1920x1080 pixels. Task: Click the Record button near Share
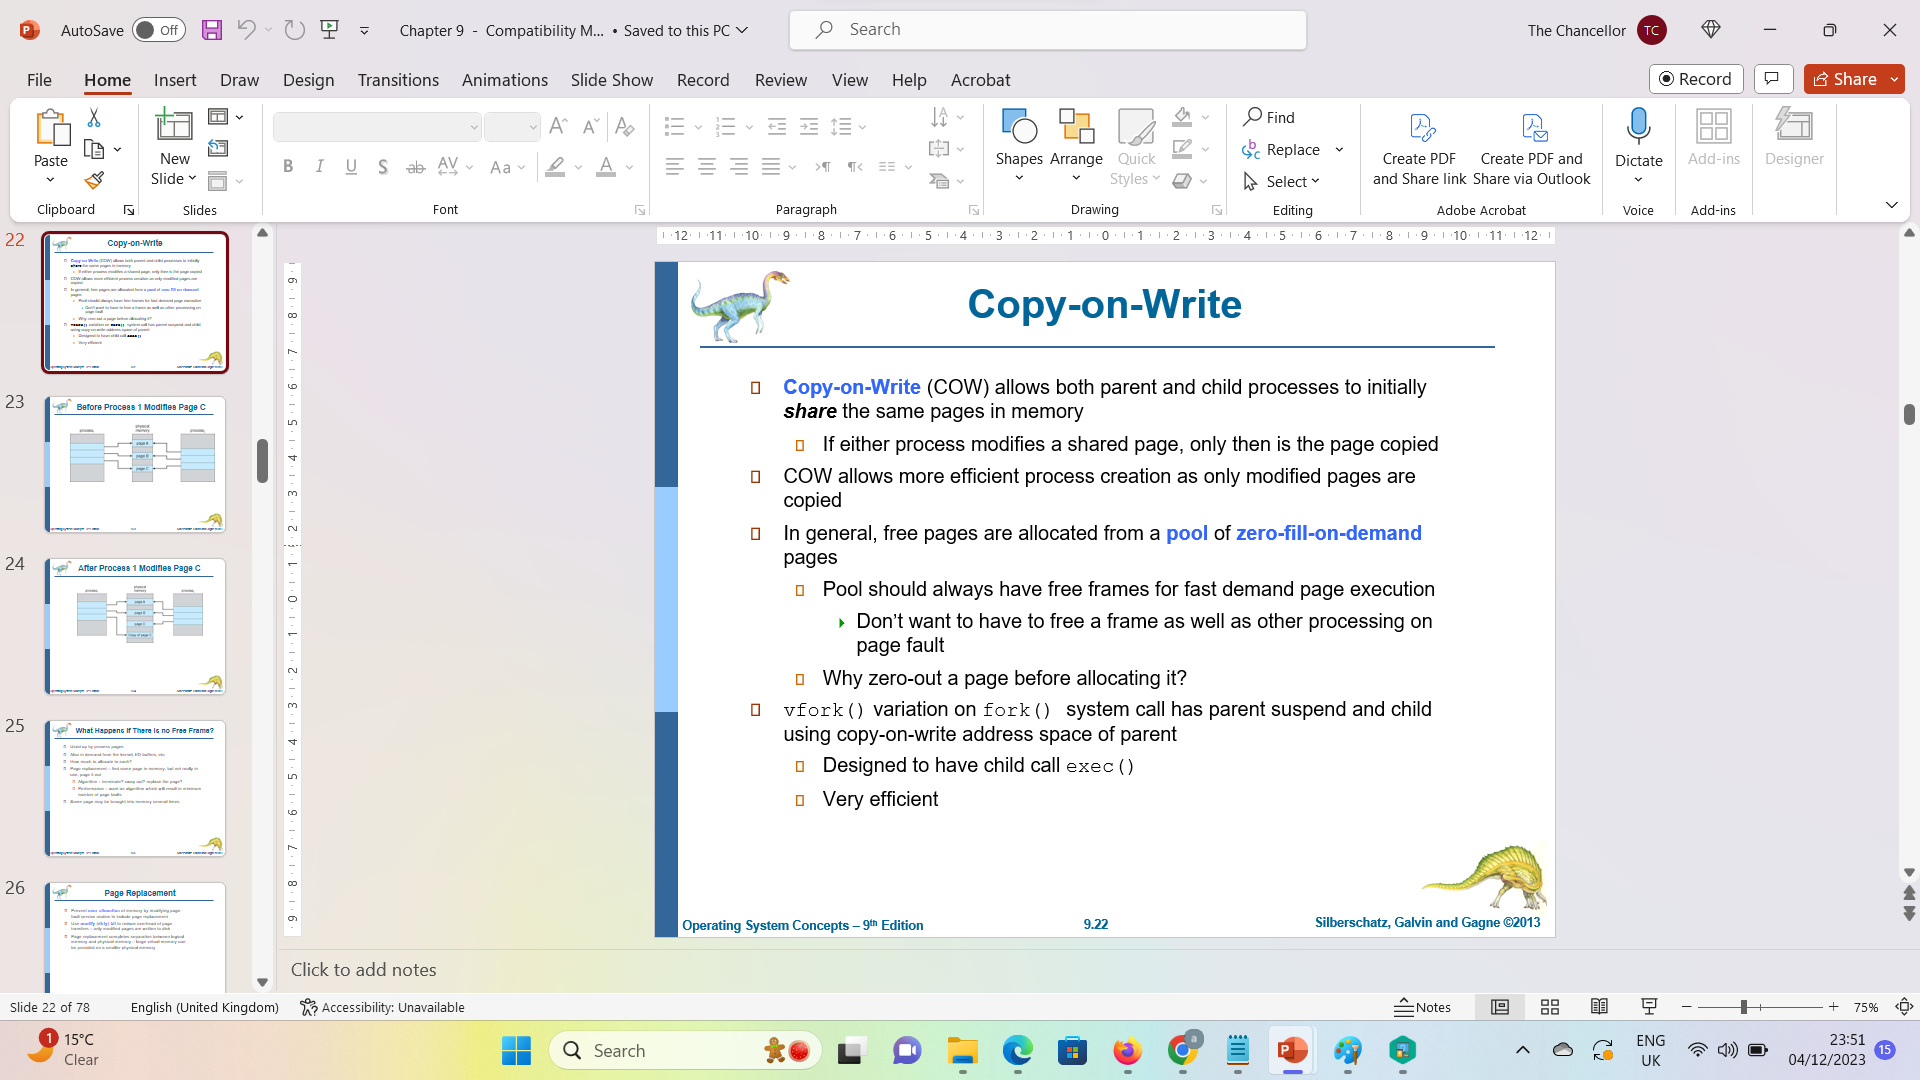click(x=1696, y=78)
